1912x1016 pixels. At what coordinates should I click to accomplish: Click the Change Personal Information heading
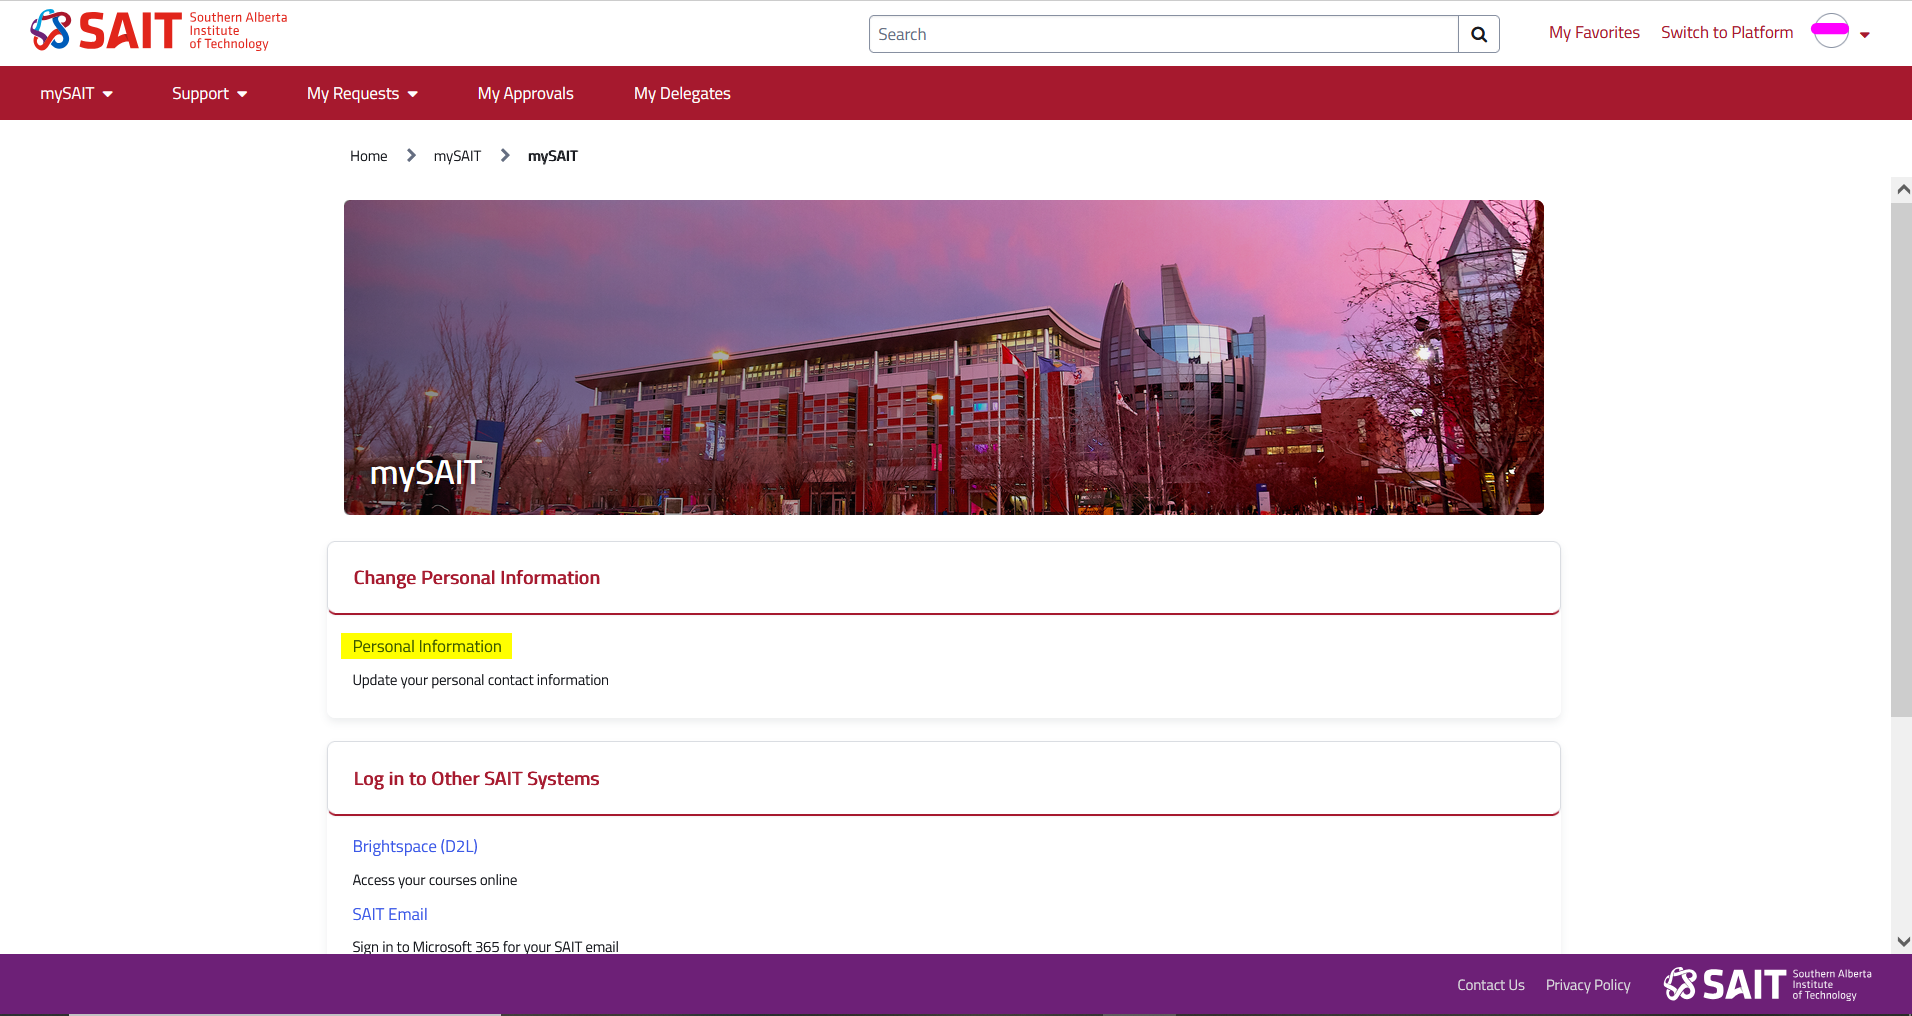[x=476, y=578]
